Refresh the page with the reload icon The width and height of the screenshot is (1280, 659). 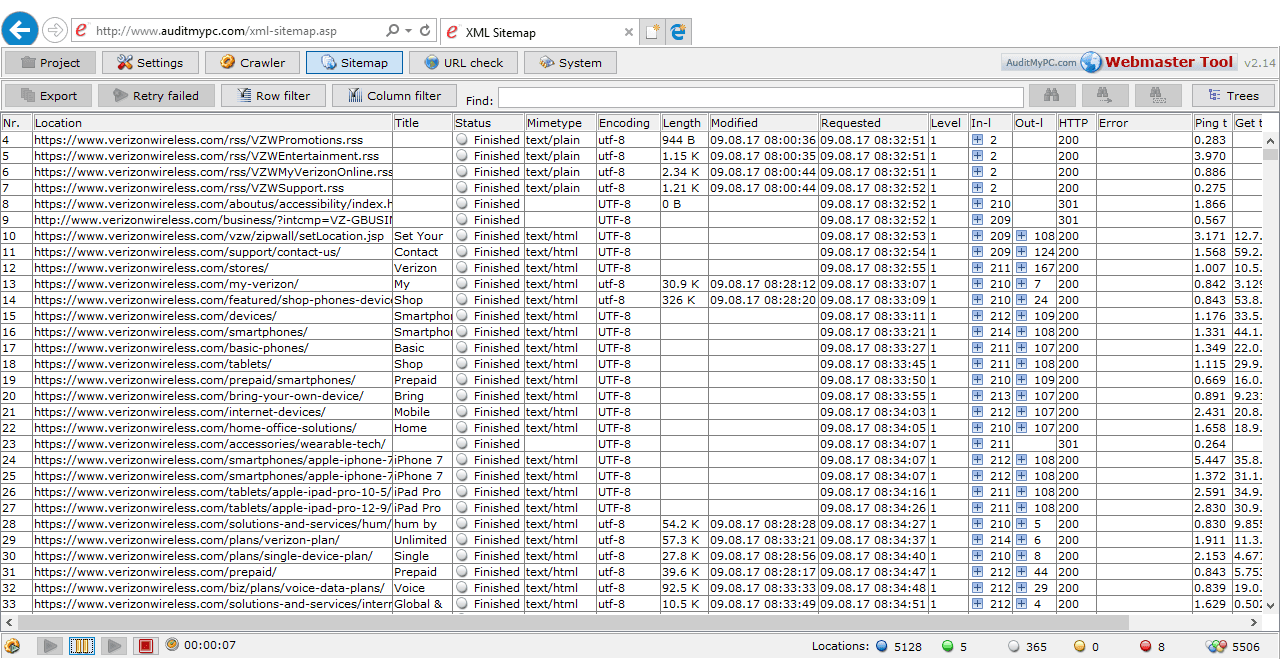(x=426, y=31)
